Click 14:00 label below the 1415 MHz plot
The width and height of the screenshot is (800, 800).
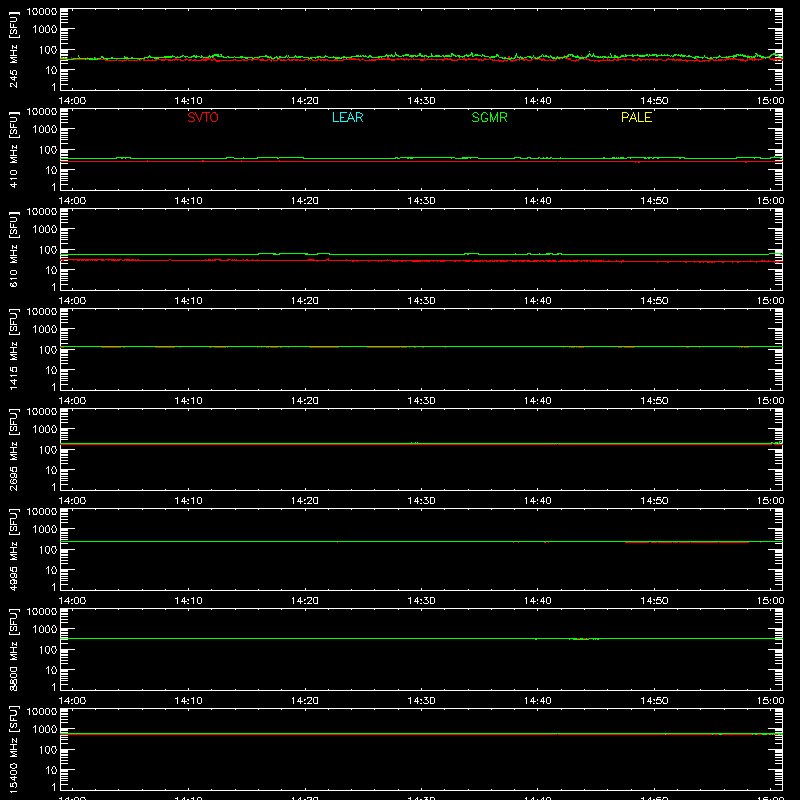click(x=72, y=401)
